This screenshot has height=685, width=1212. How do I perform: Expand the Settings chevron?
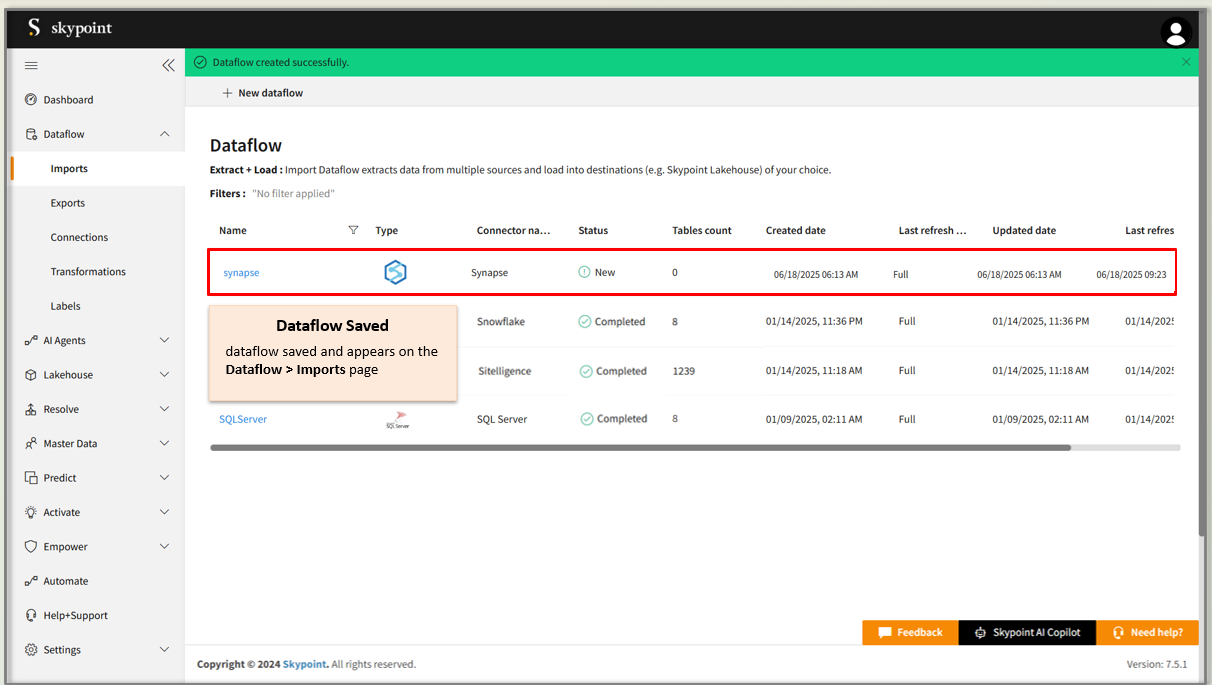click(x=165, y=650)
